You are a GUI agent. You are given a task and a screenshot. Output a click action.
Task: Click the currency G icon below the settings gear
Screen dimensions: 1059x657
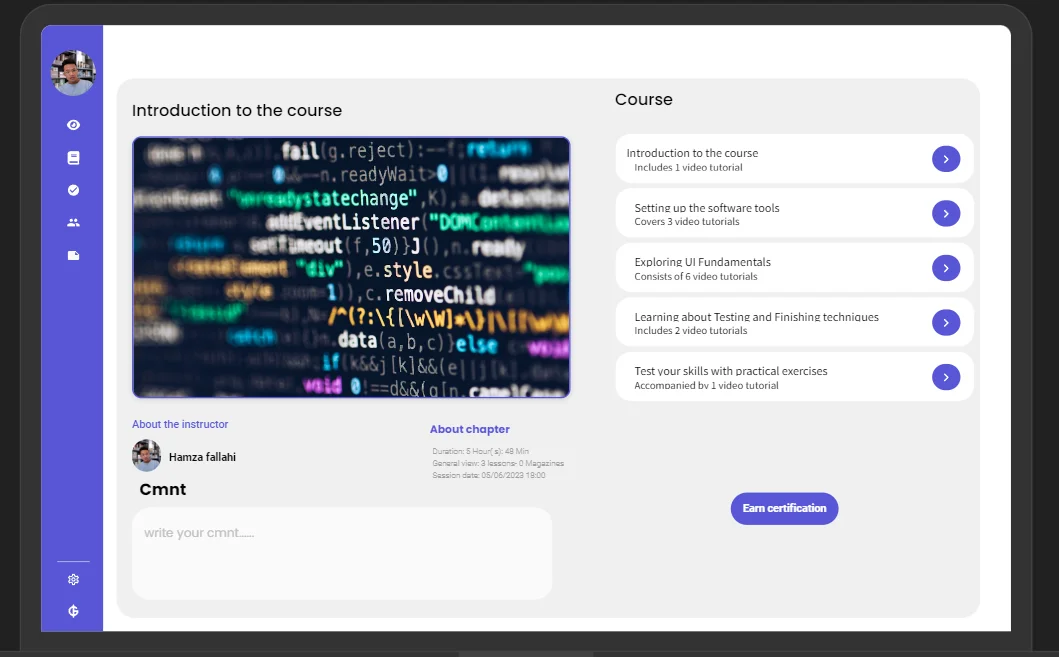(x=72, y=610)
